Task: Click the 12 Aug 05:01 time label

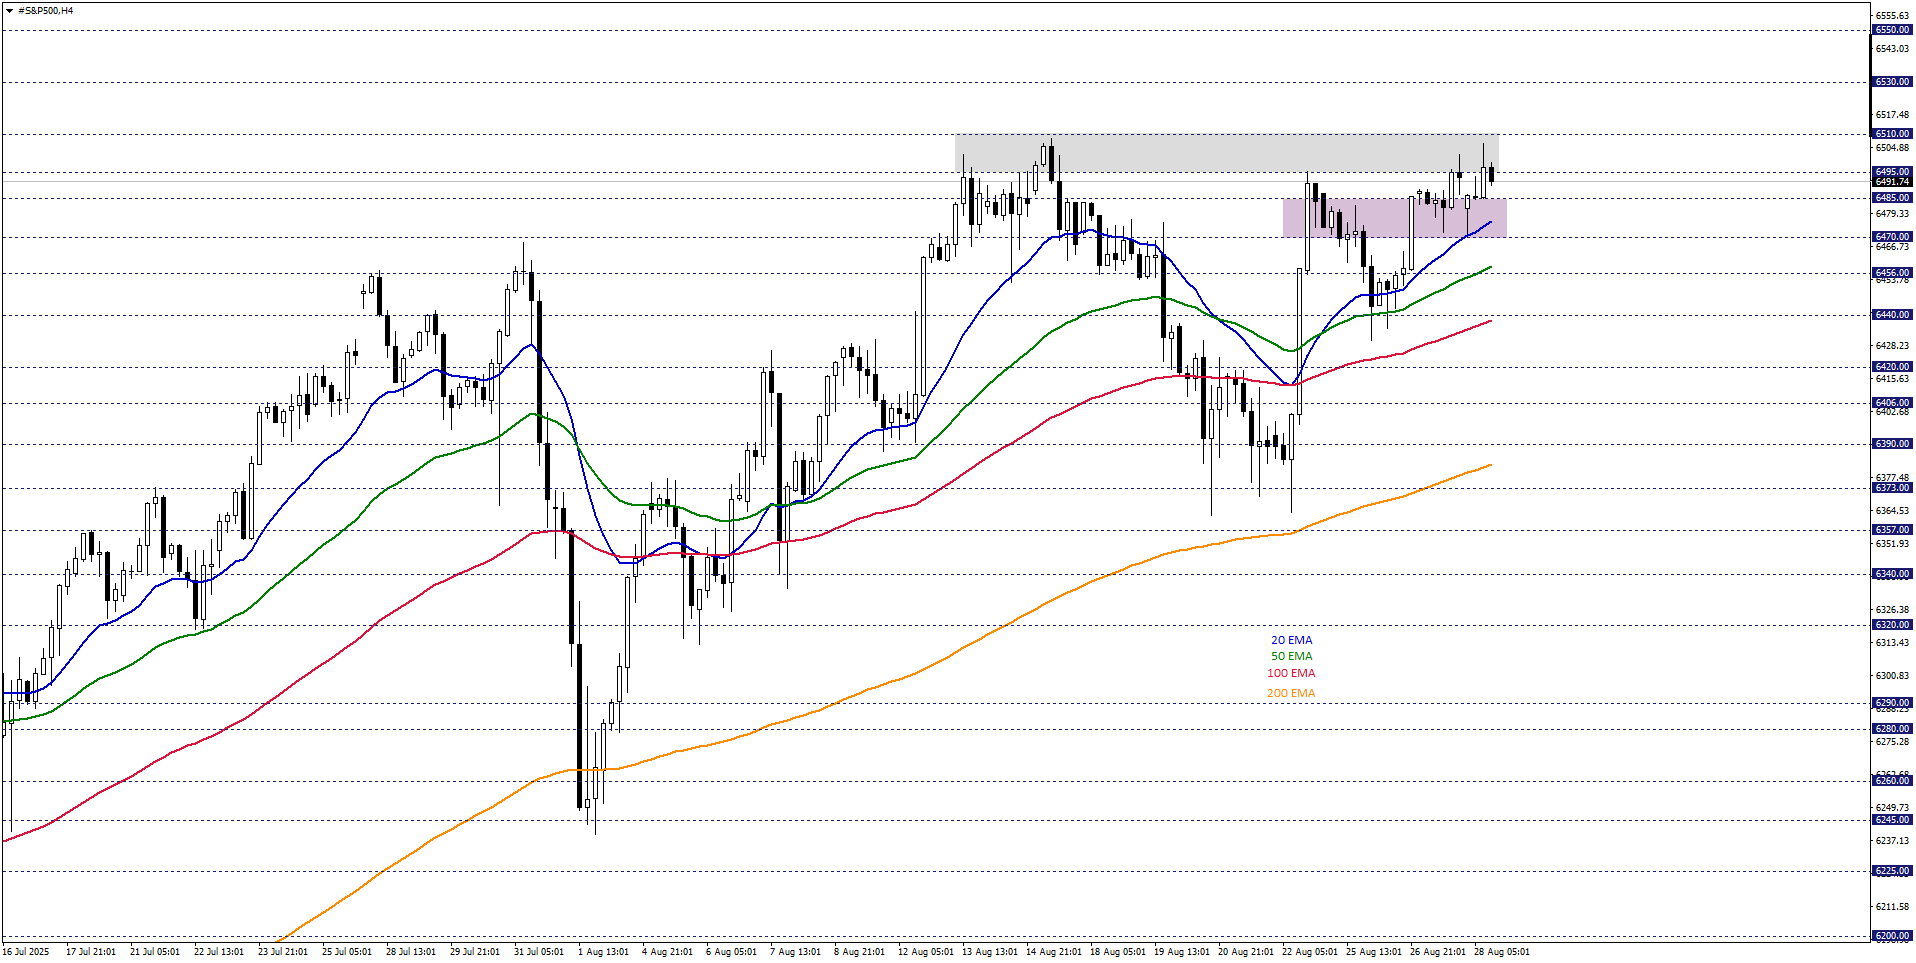Action: [925, 952]
